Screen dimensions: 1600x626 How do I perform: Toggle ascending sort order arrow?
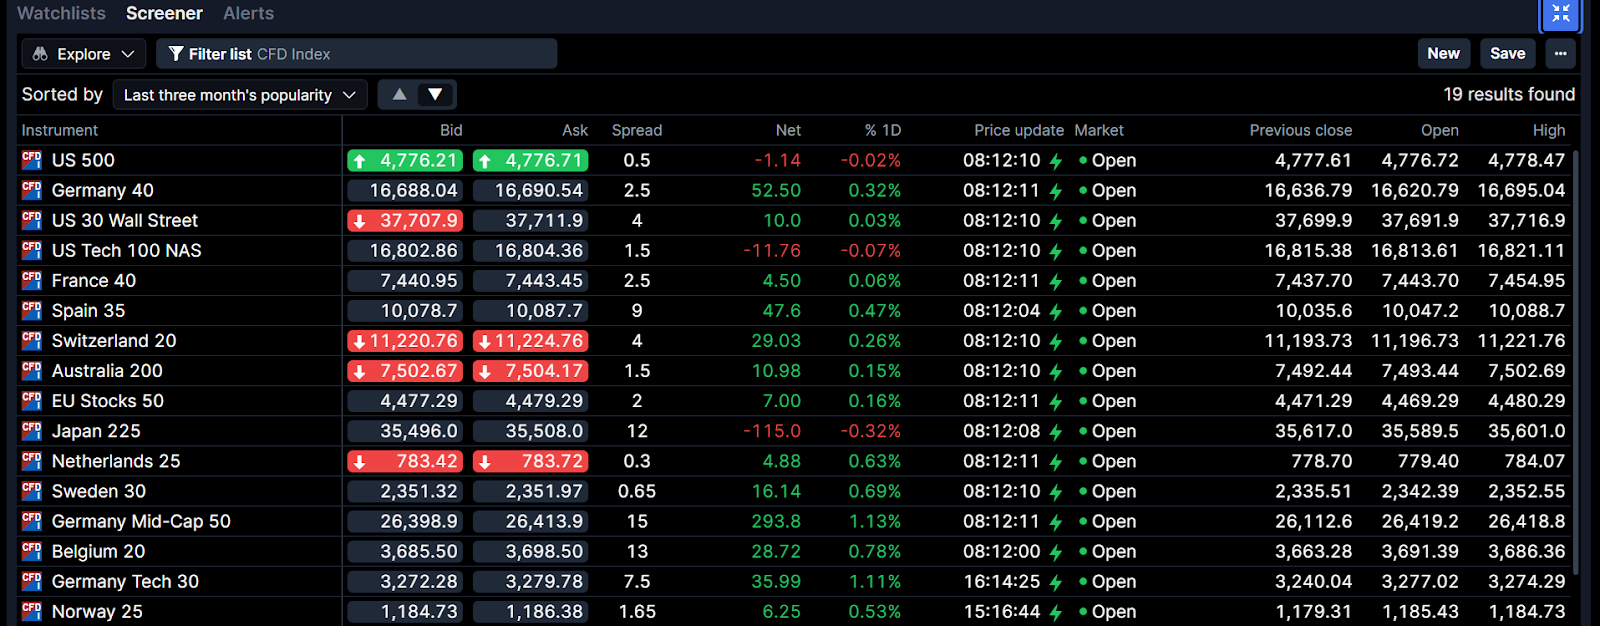(x=399, y=95)
